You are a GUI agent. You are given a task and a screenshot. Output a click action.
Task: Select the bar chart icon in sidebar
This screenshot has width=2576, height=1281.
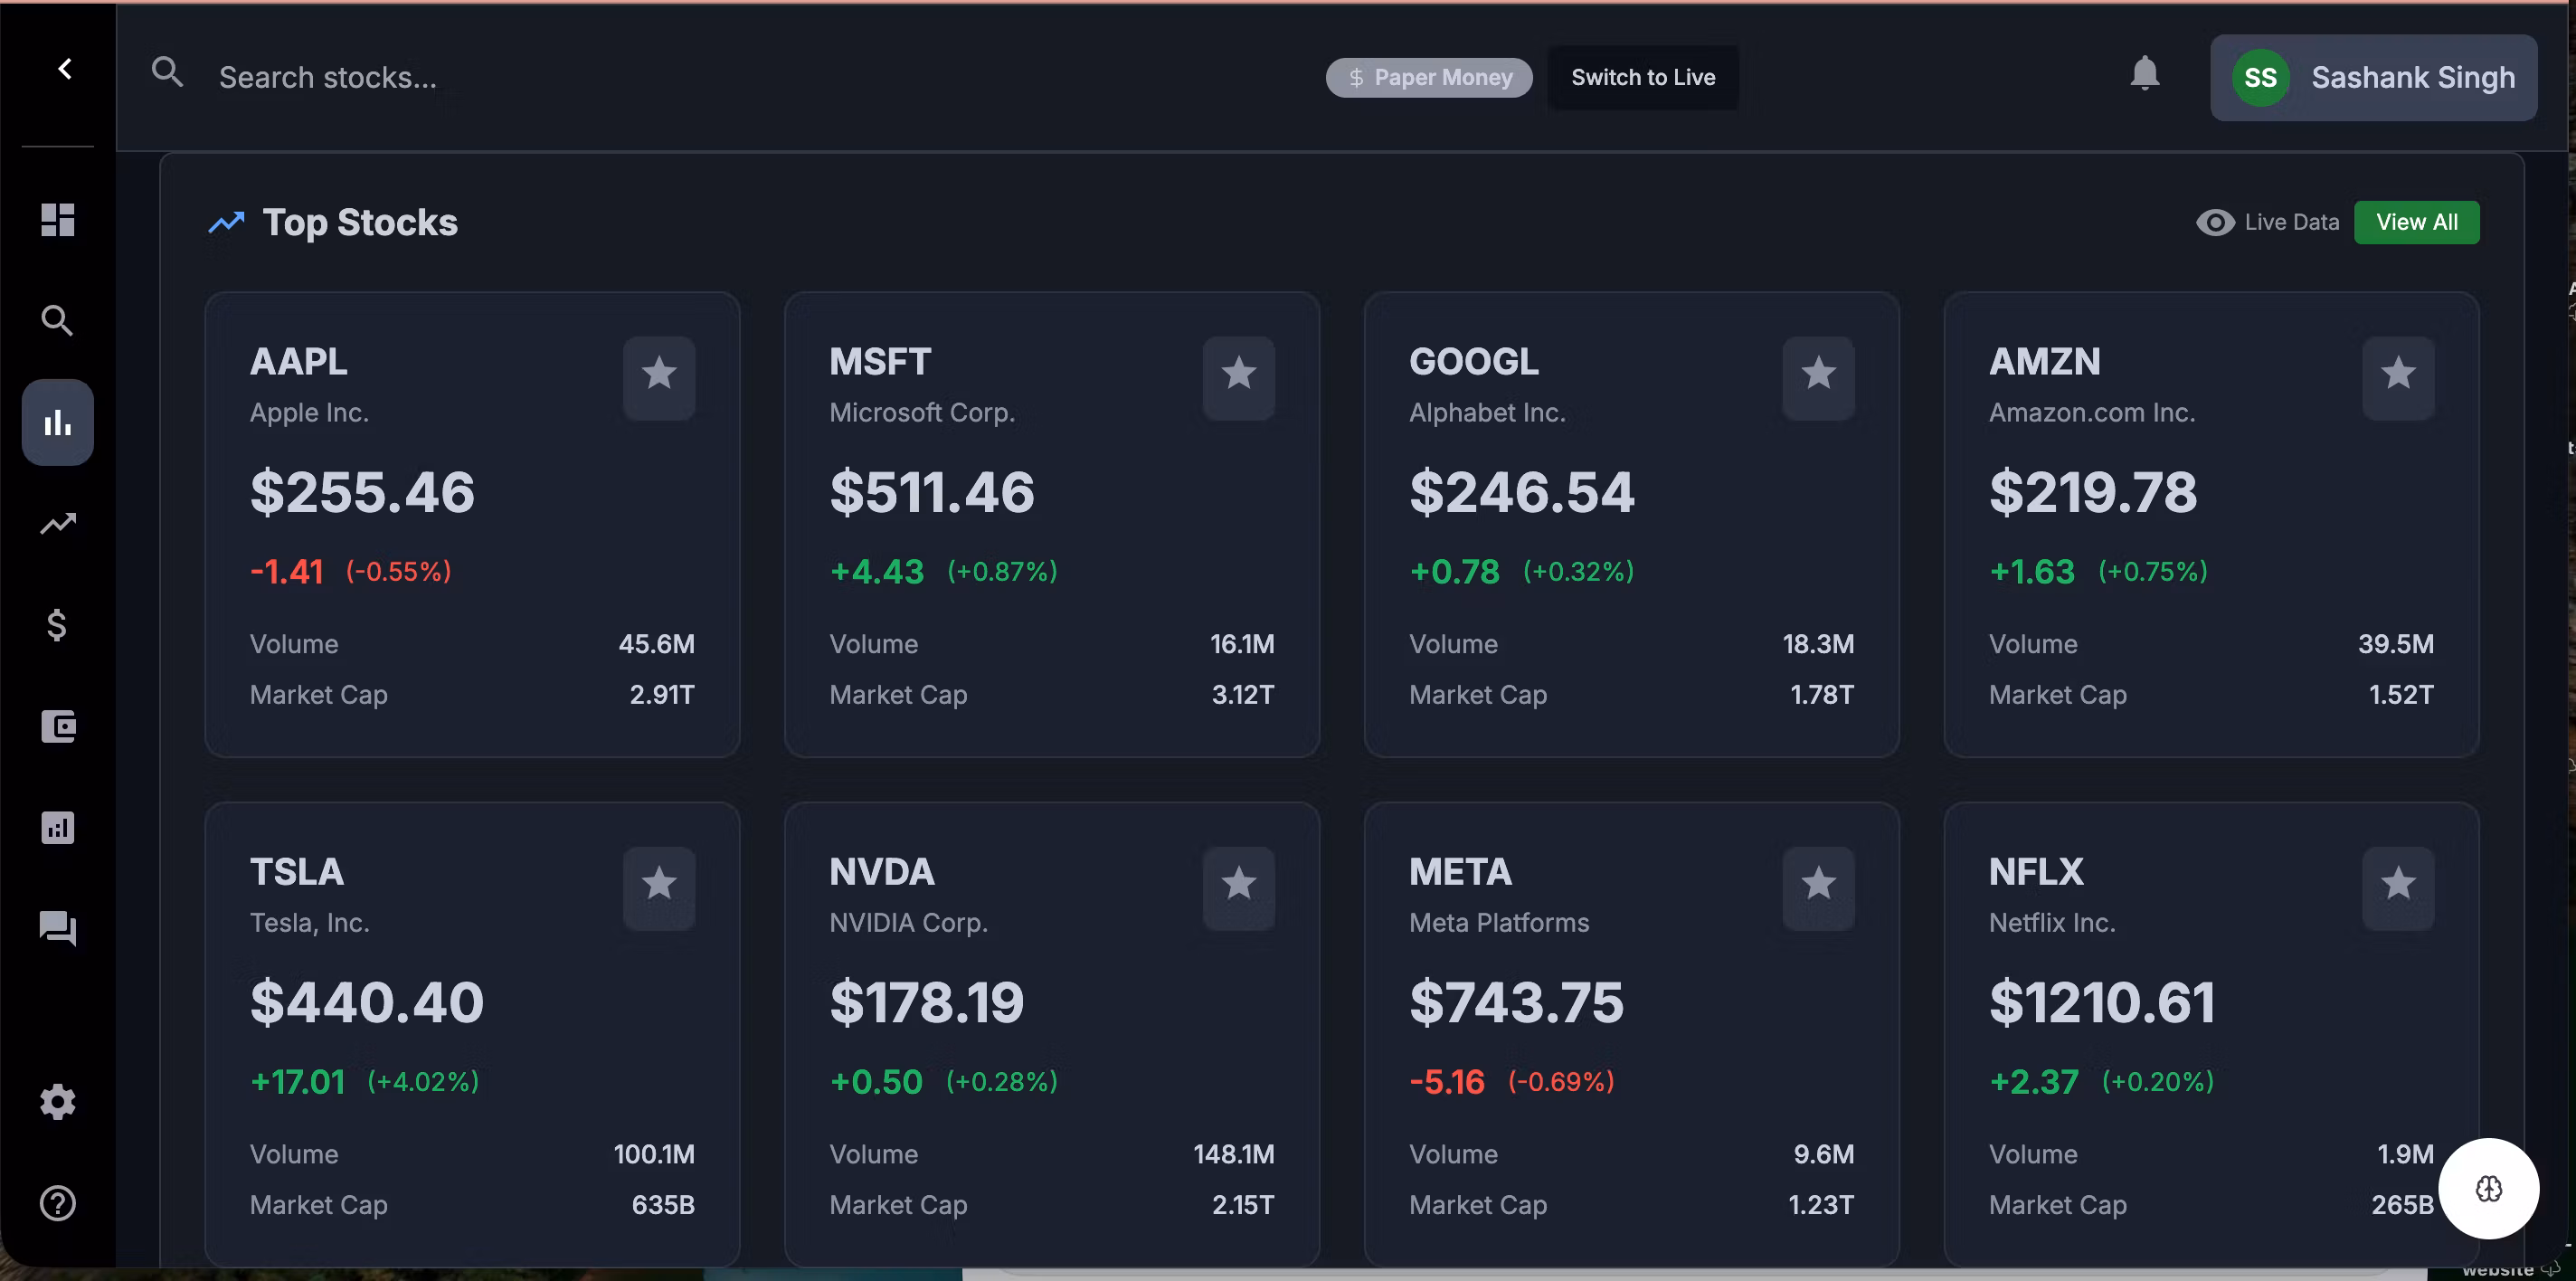coord(58,423)
